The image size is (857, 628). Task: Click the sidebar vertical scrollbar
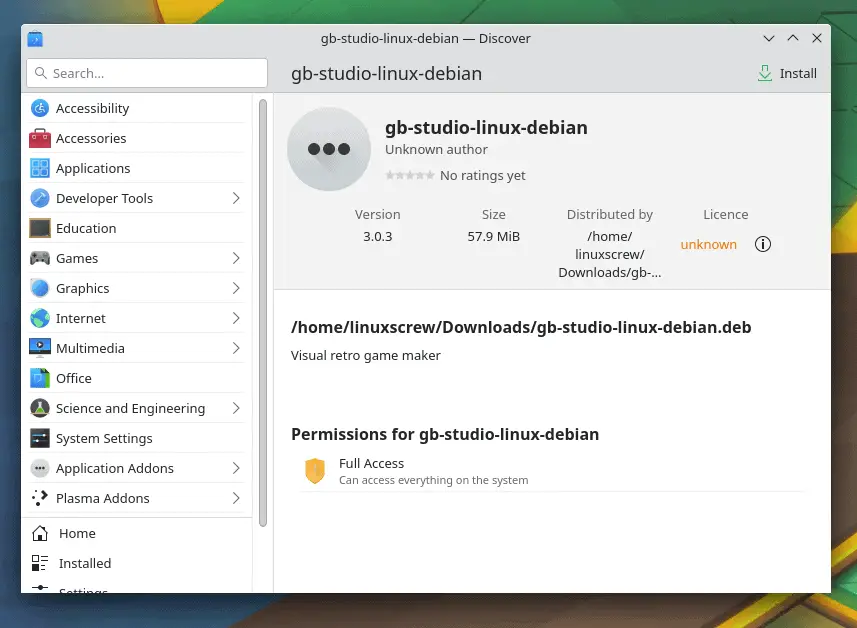pos(263,313)
